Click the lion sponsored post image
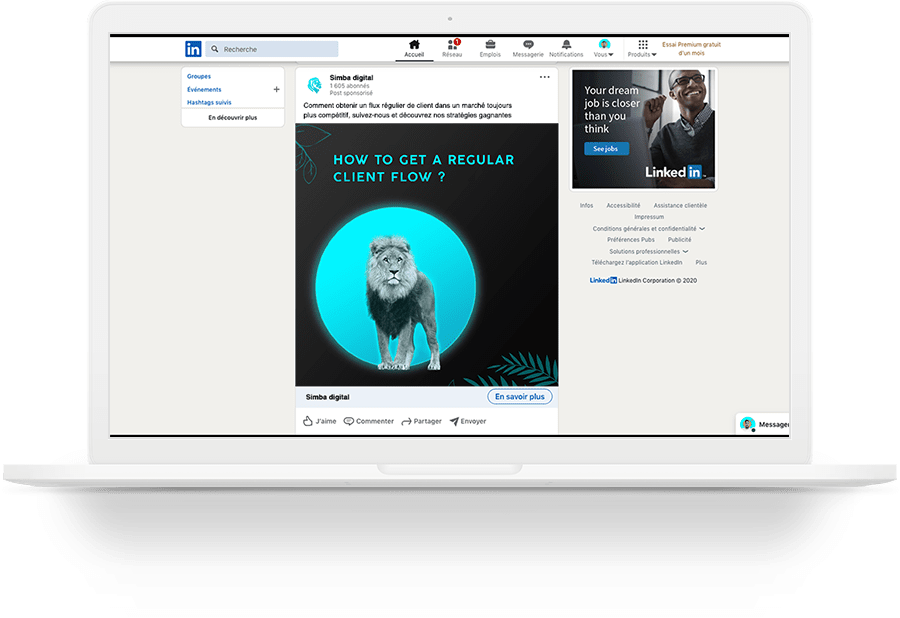This screenshot has width=900, height=618. coord(426,255)
